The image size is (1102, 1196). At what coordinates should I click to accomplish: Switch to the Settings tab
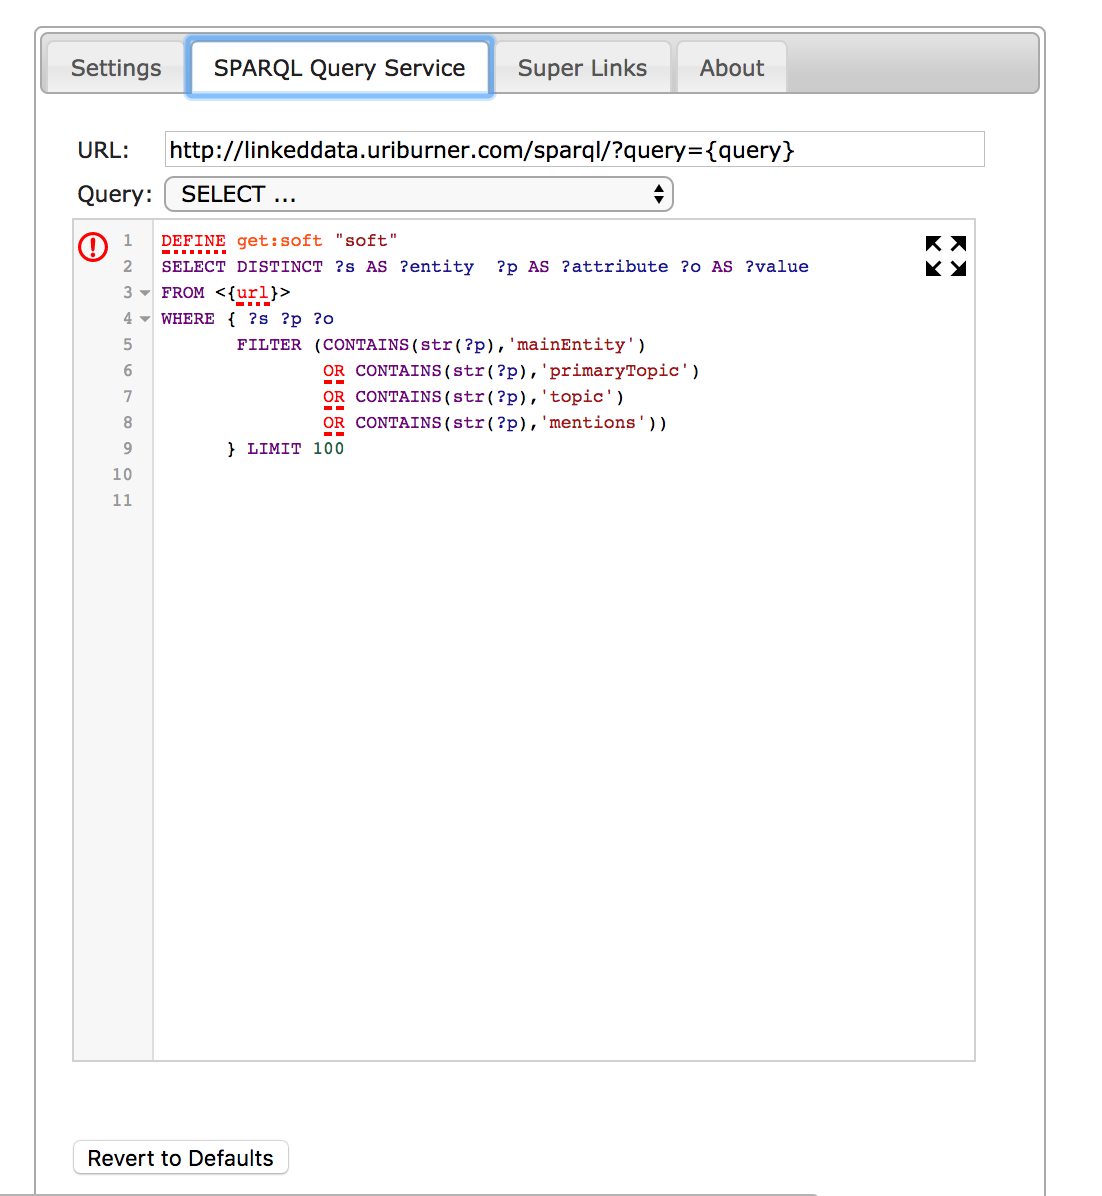(x=115, y=67)
